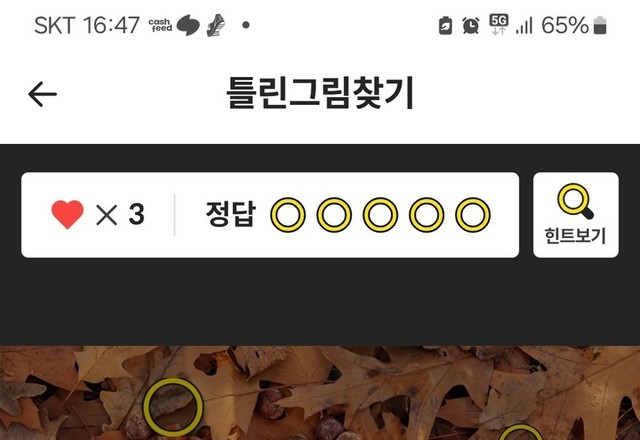Select the first 정답 answer circle
Viewport: 640px width, 440px height.
coord(288,215)
